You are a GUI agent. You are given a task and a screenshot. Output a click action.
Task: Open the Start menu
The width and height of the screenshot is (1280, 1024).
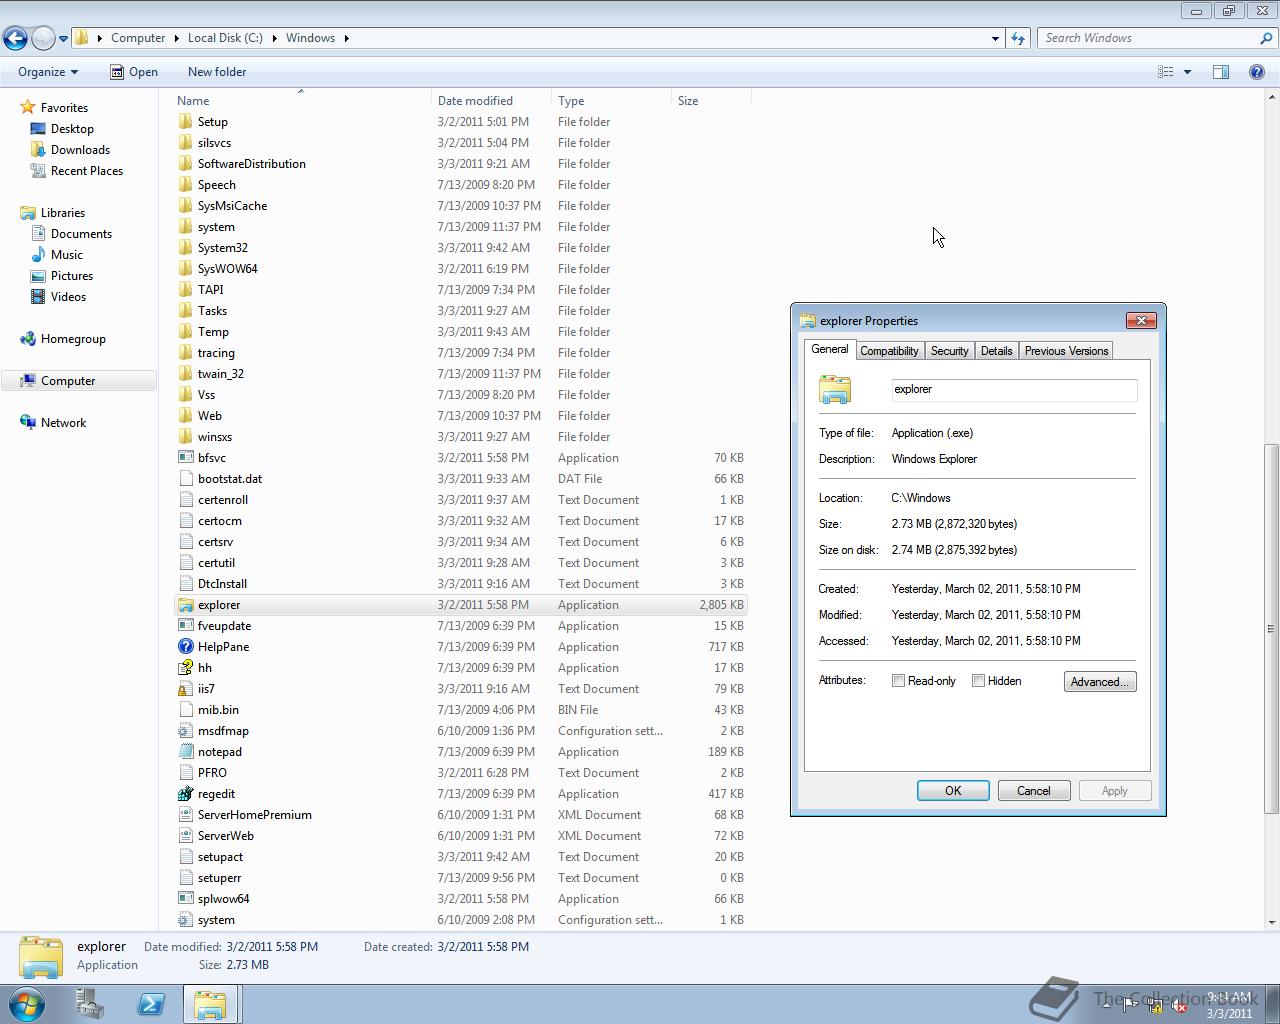coord(27,1004)
